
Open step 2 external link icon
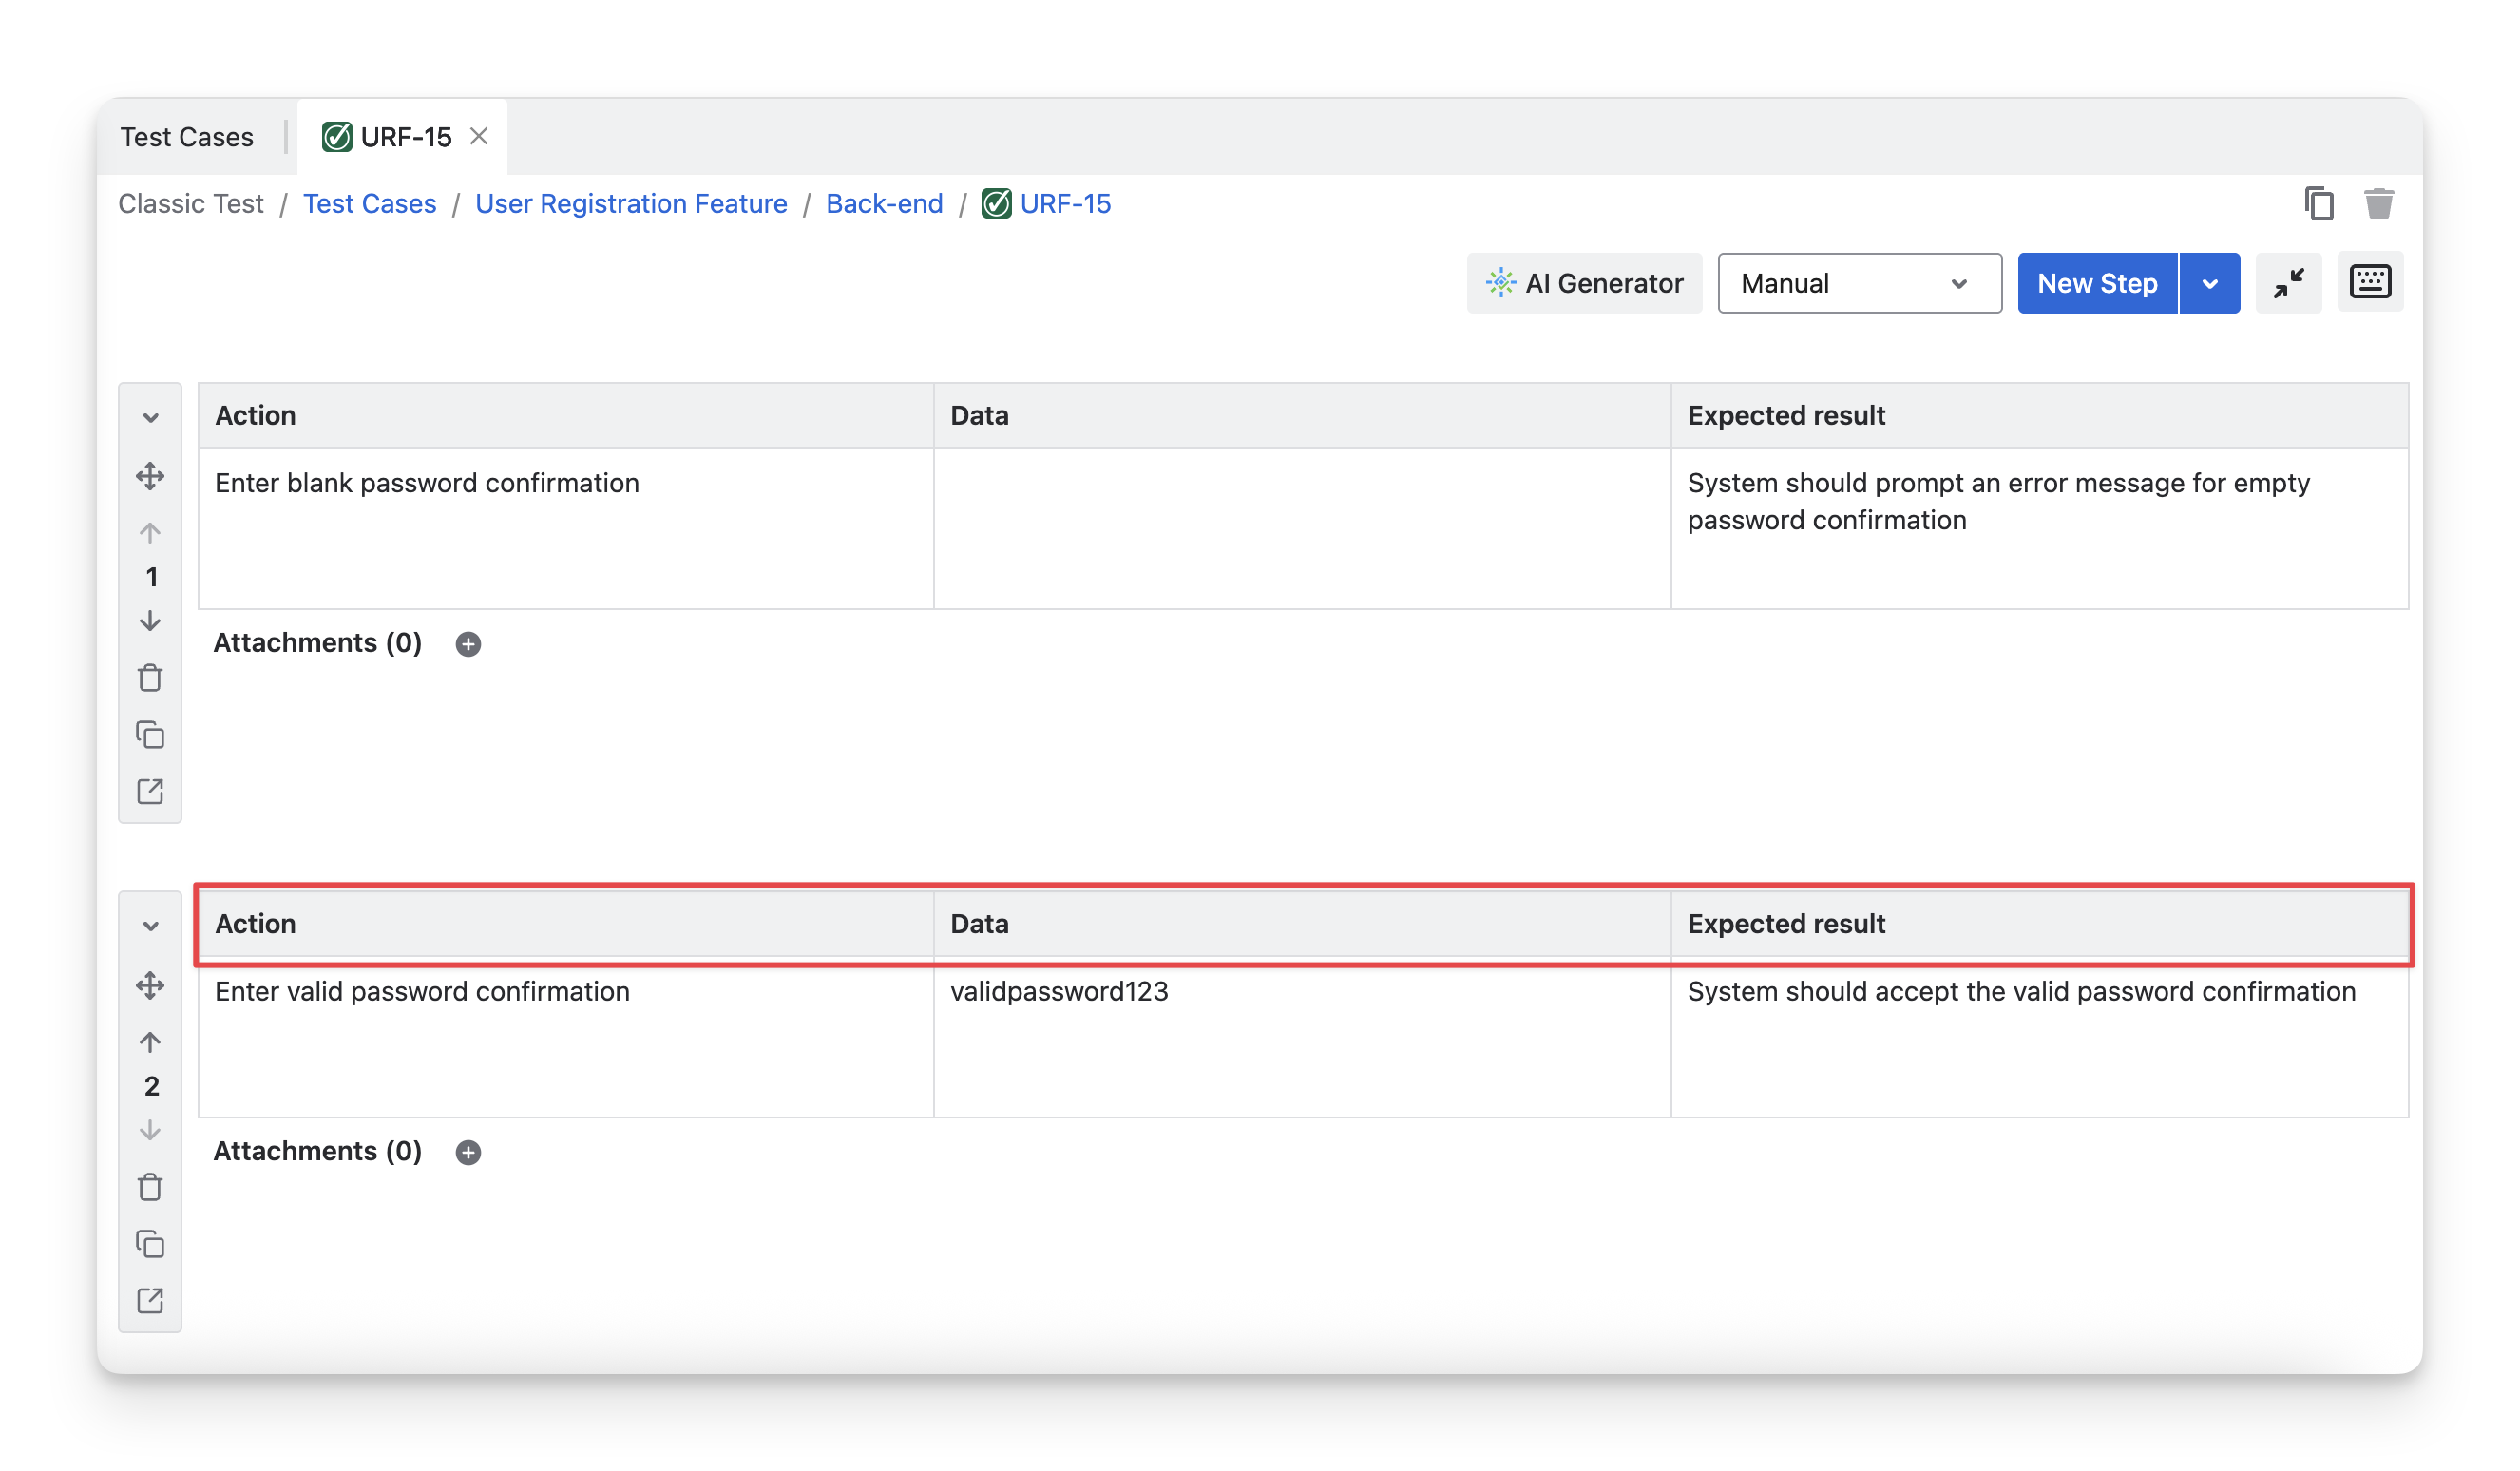point(150,1300)
